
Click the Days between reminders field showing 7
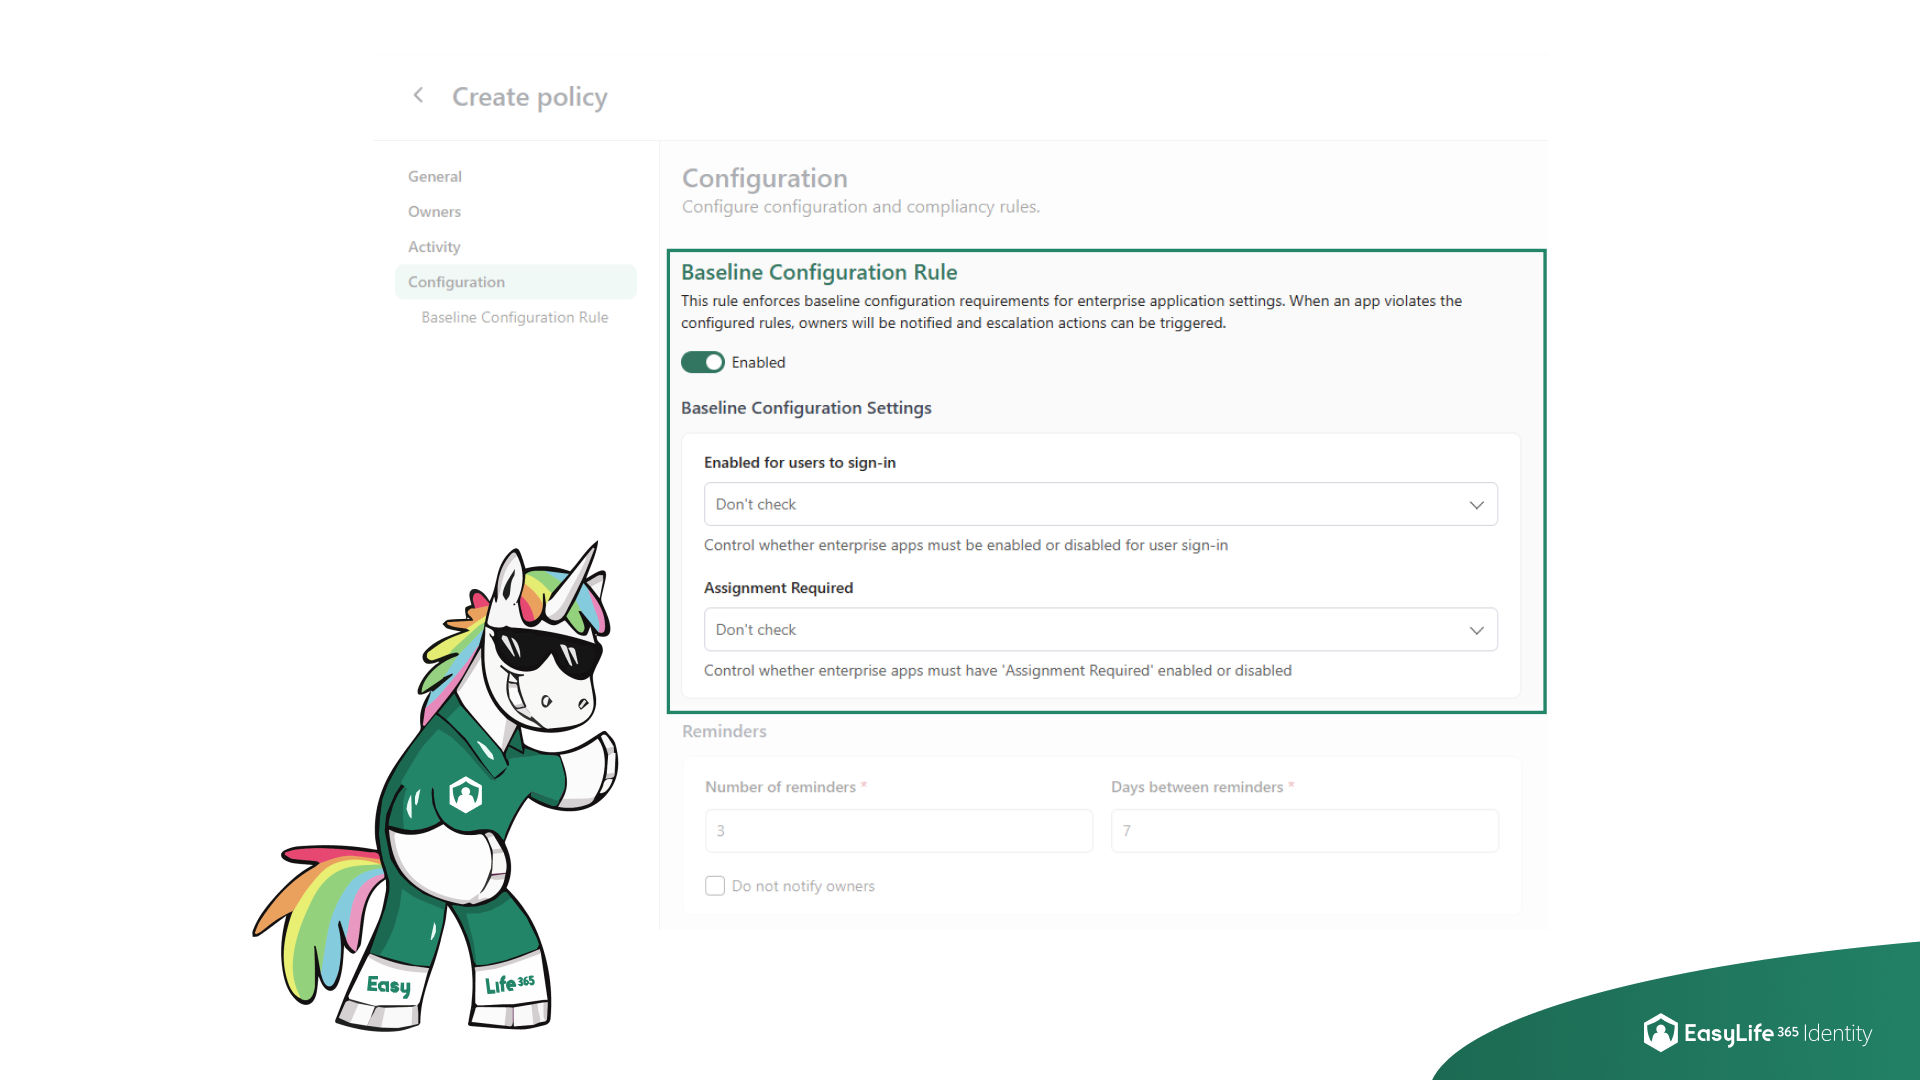tap(1303, 830)
